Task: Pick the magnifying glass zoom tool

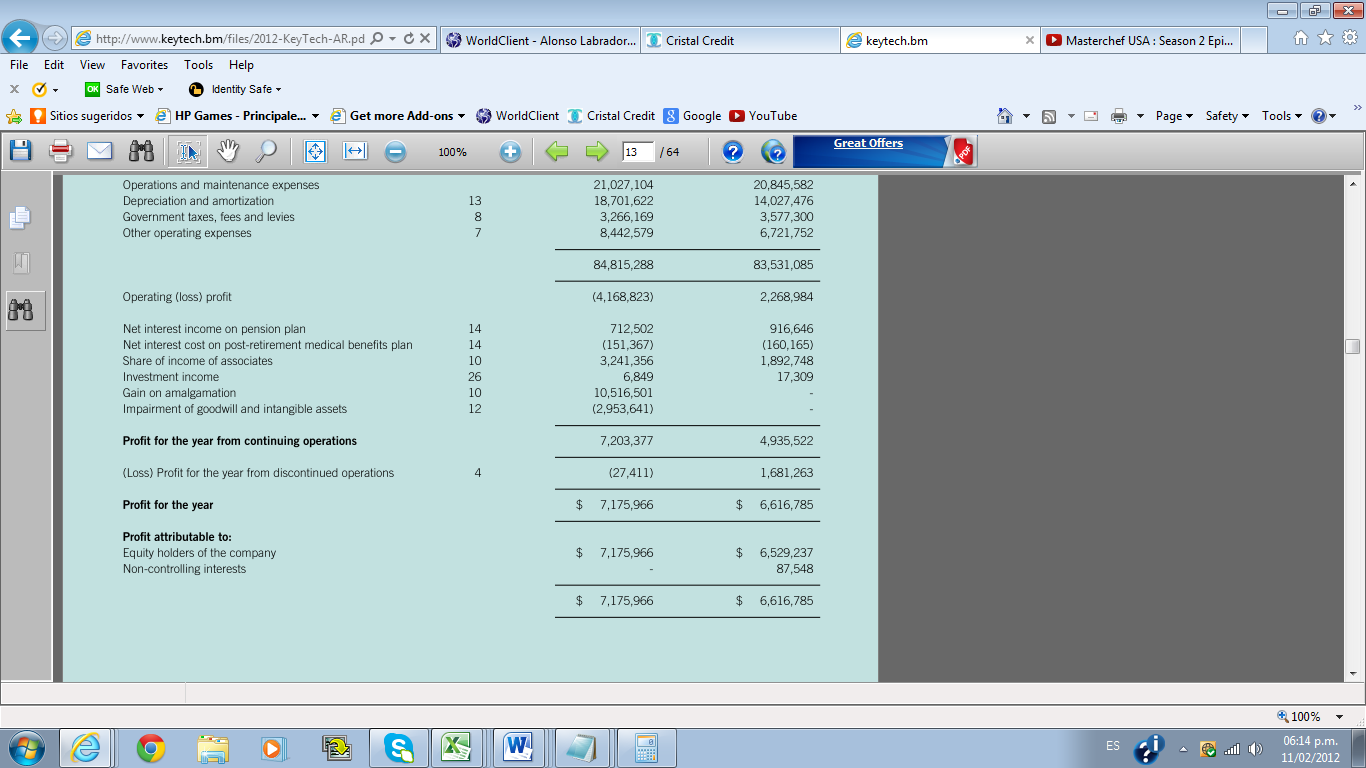Action: pos(266,151)
